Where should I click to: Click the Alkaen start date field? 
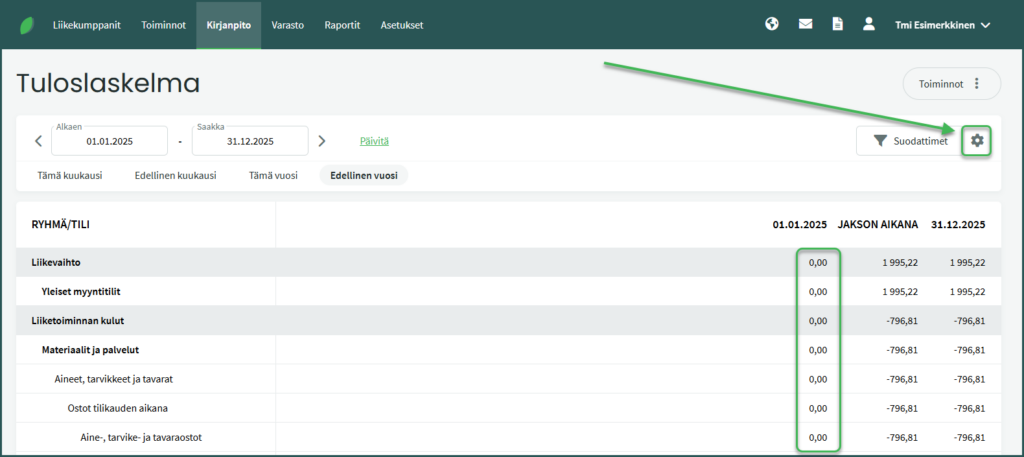click(x=110, y=142)
